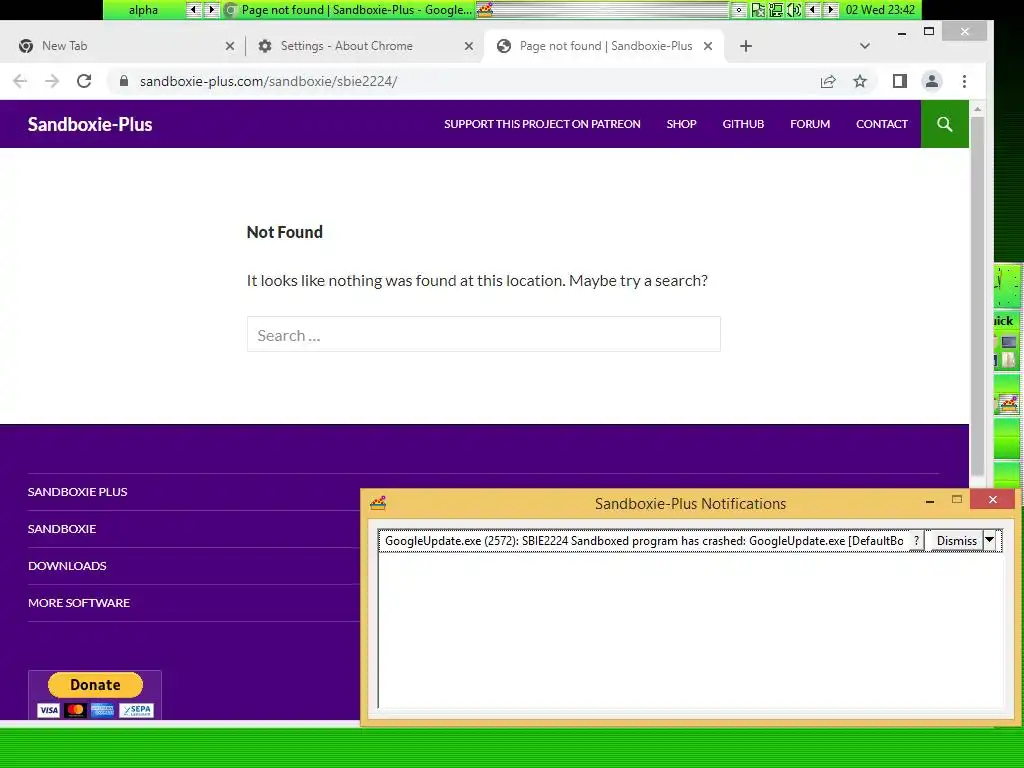
Task: Close the Sandboxie-Plus Notifications window
Action: click(x=993, y=500)
